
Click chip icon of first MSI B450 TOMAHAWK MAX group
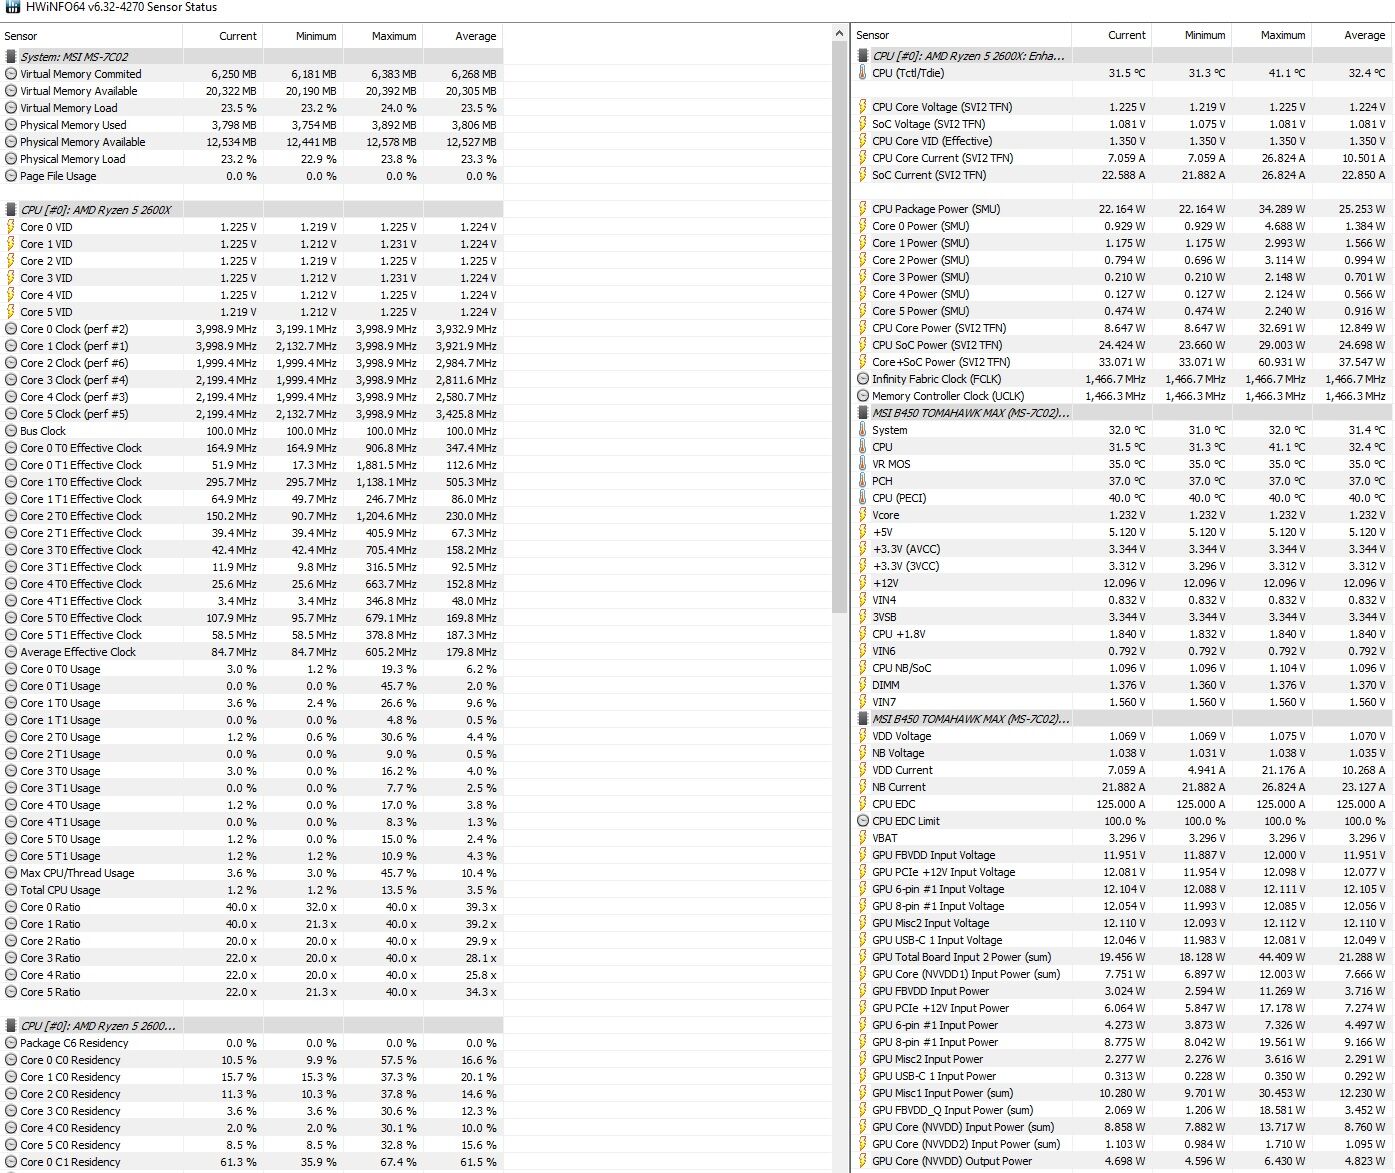pyautogui.click(x=863, y=413)
